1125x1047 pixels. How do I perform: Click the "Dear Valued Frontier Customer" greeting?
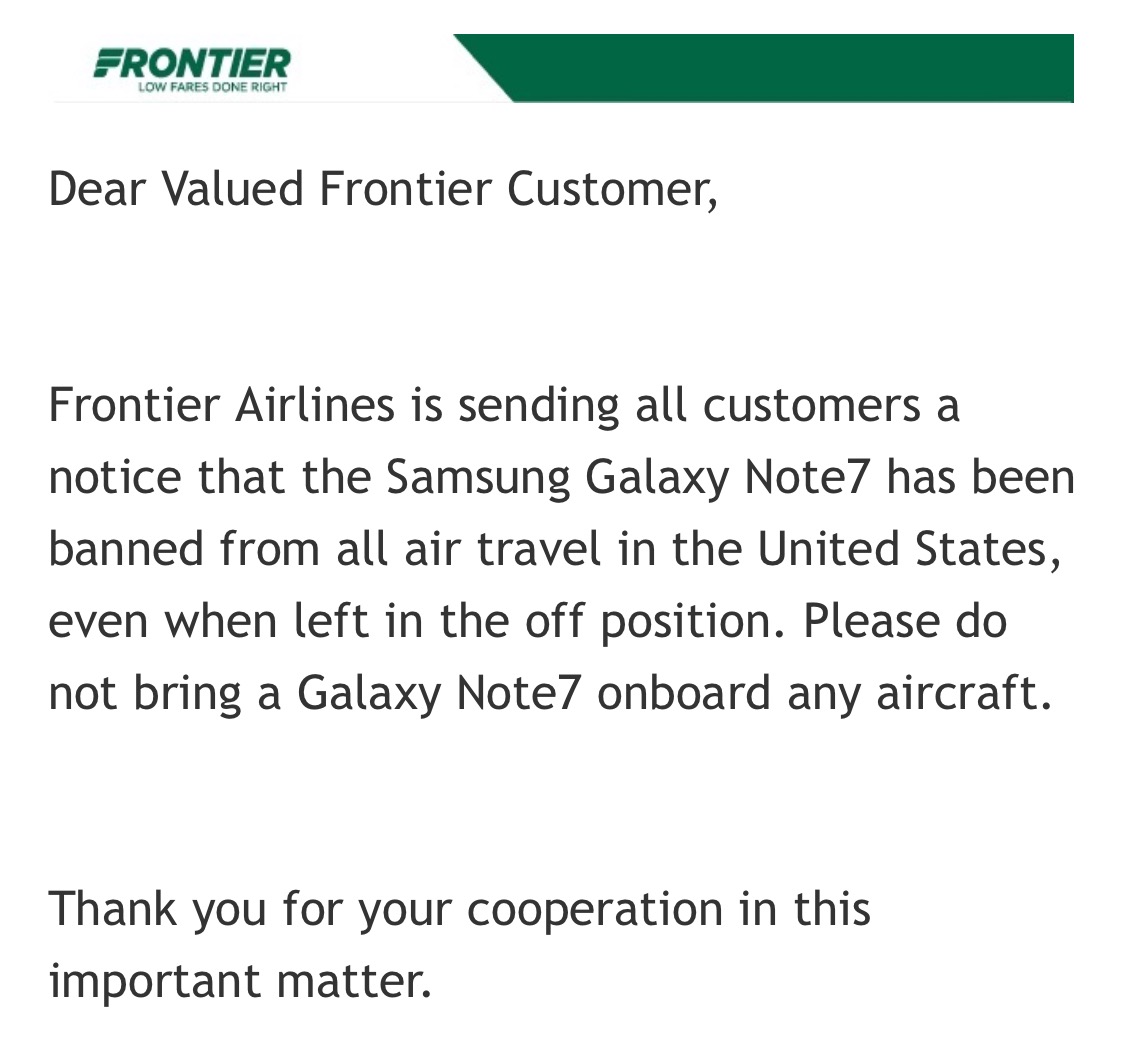click(383, 189)
